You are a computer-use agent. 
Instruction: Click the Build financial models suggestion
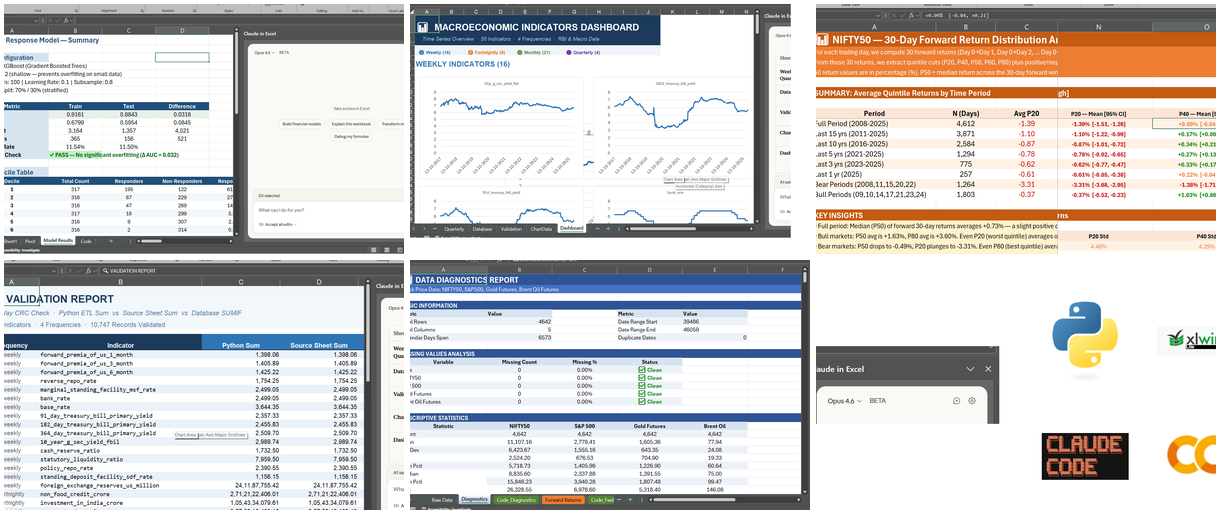coord(301,123)
